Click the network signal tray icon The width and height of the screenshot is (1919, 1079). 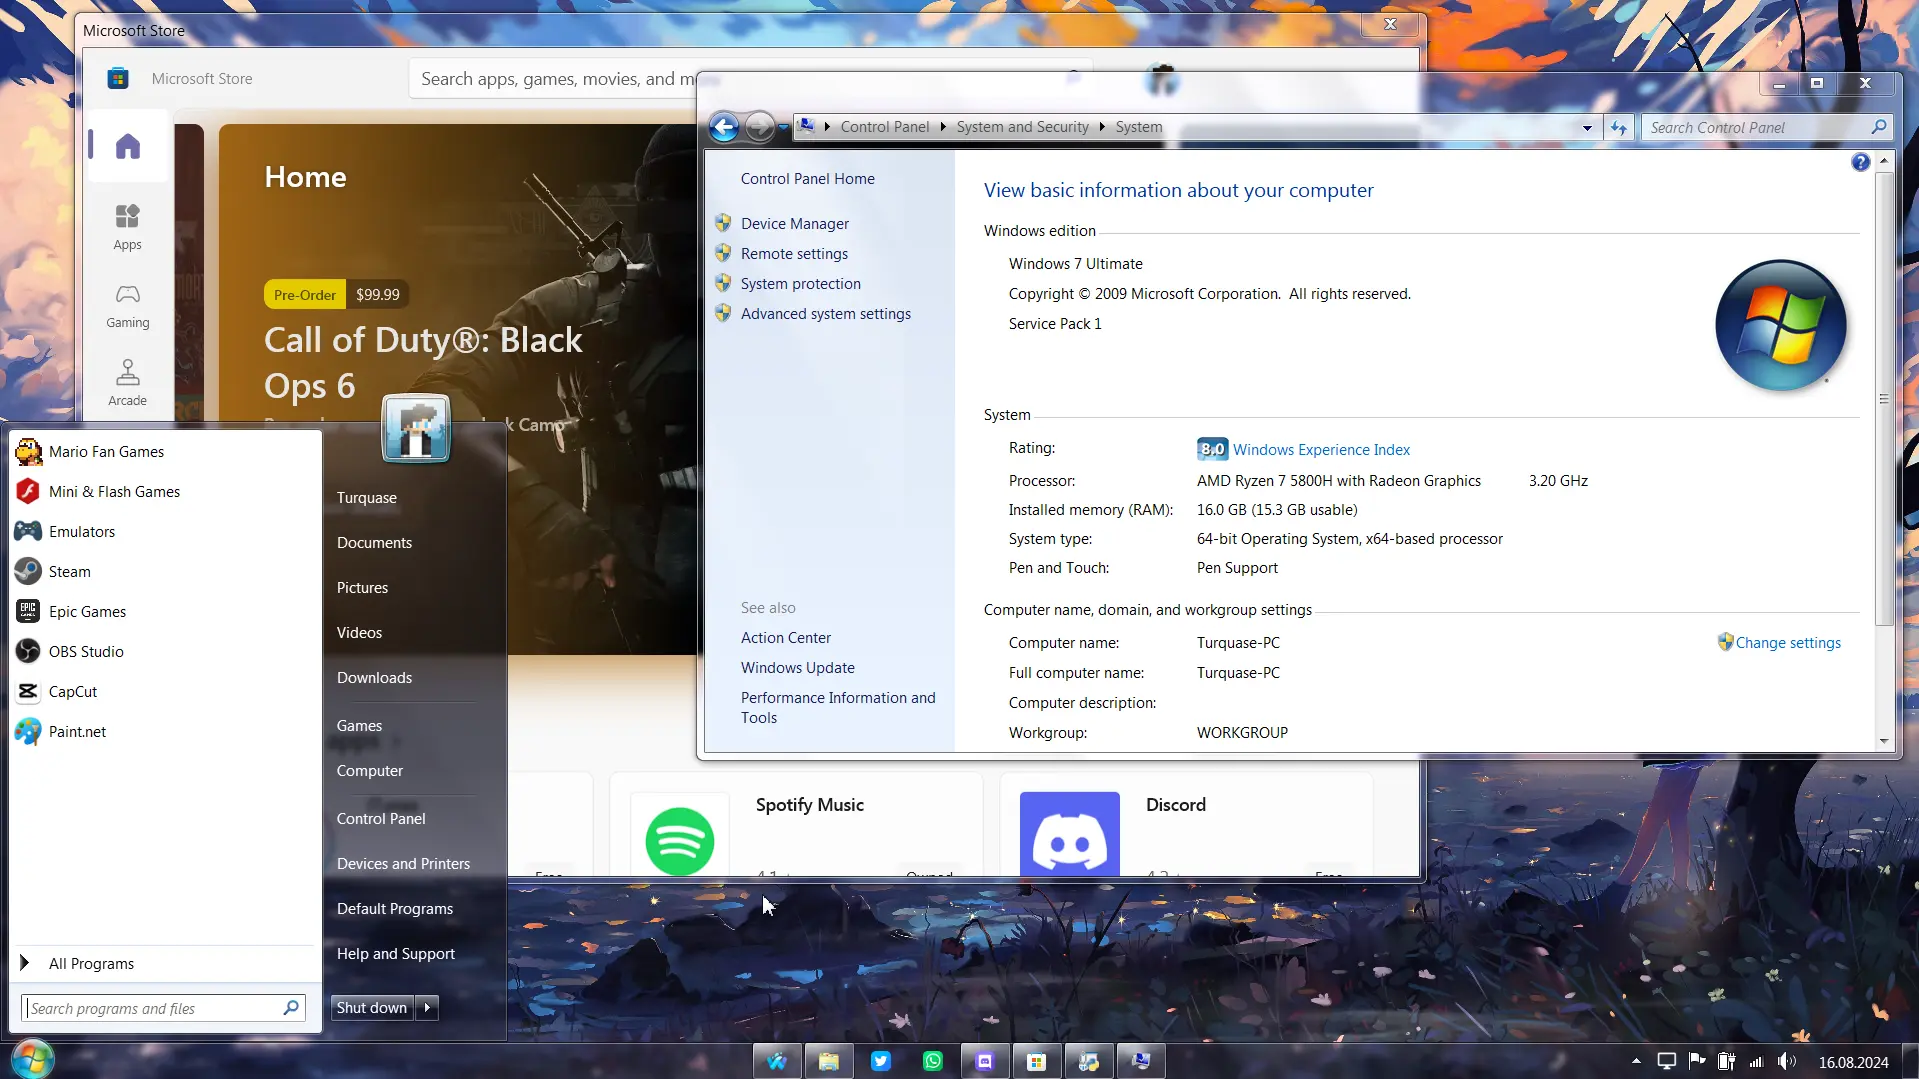1757,1061
